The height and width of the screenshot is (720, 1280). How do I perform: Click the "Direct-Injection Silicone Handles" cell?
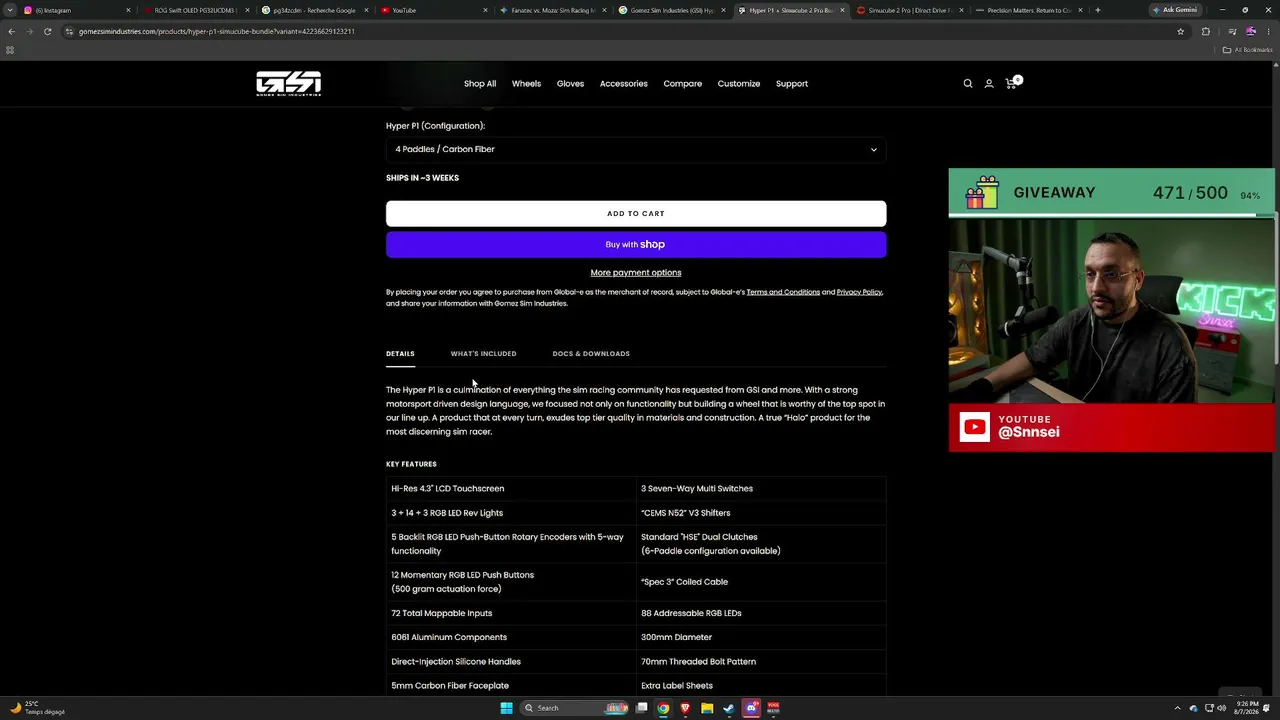pyautogui.click(x=511, y=661)
